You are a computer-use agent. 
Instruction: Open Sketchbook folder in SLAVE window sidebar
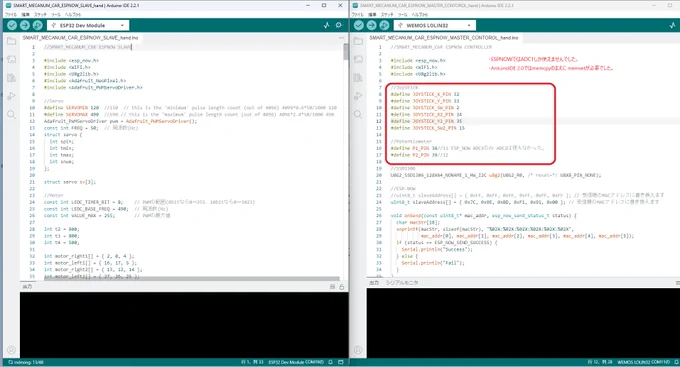pos(11,41)
